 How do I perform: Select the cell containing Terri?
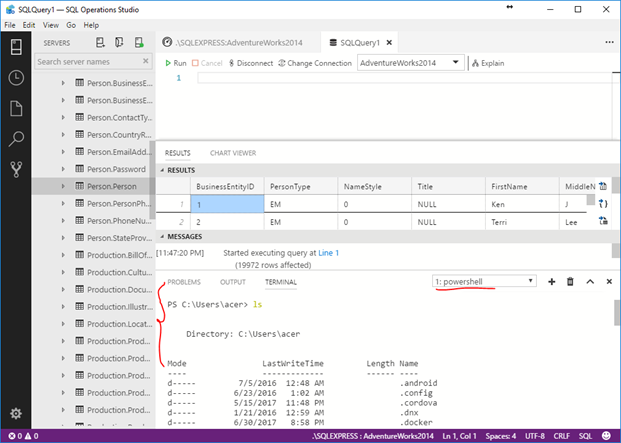coord(522,222)
